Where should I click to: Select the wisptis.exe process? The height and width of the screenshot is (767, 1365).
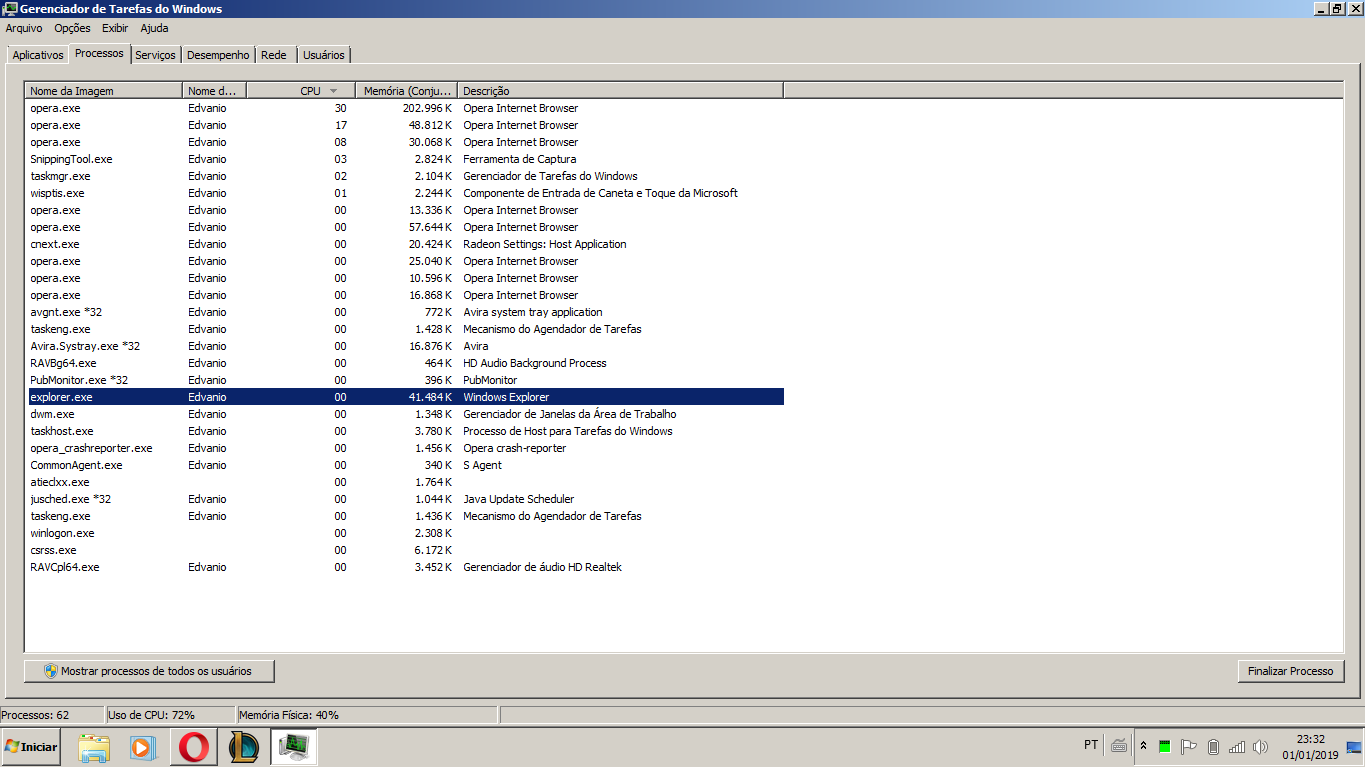(x=404, y=193)
